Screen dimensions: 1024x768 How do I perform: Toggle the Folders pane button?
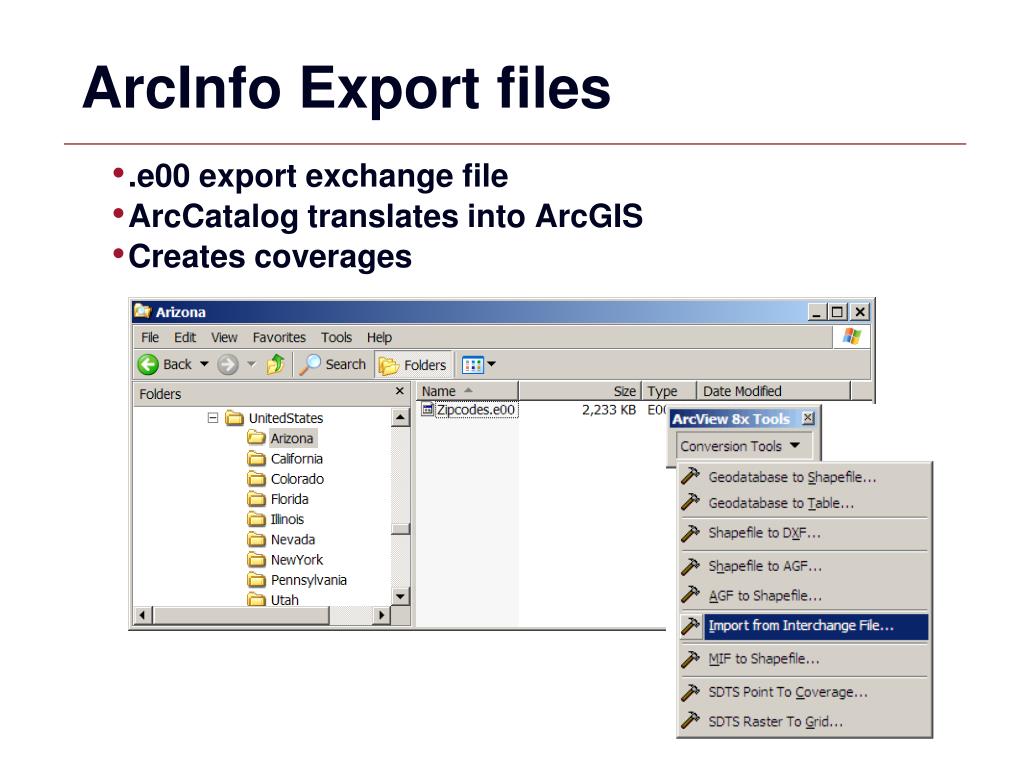click(x=413, y=364)
